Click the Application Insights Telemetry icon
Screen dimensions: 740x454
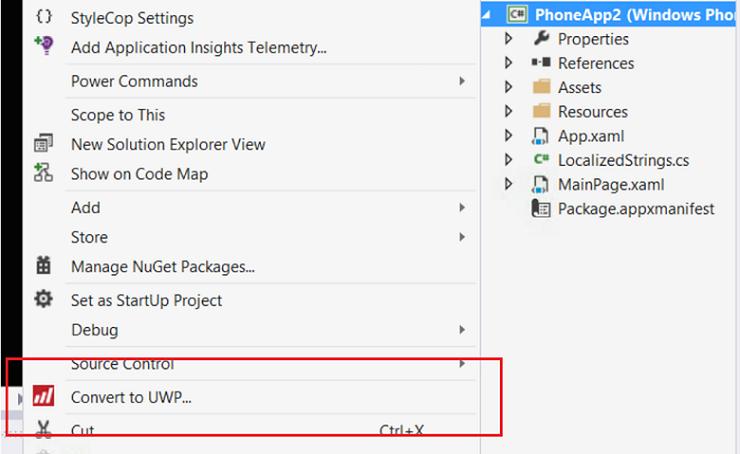coord(43,46)
